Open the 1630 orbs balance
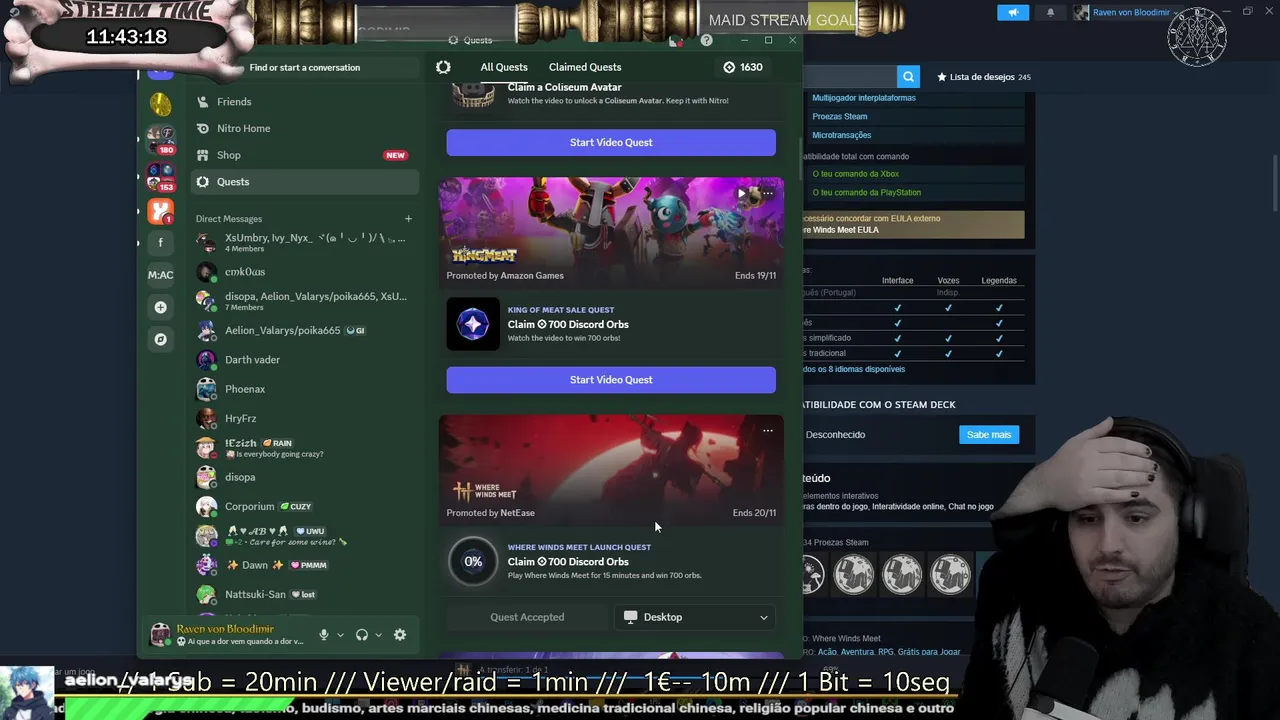 coord(743,67)
